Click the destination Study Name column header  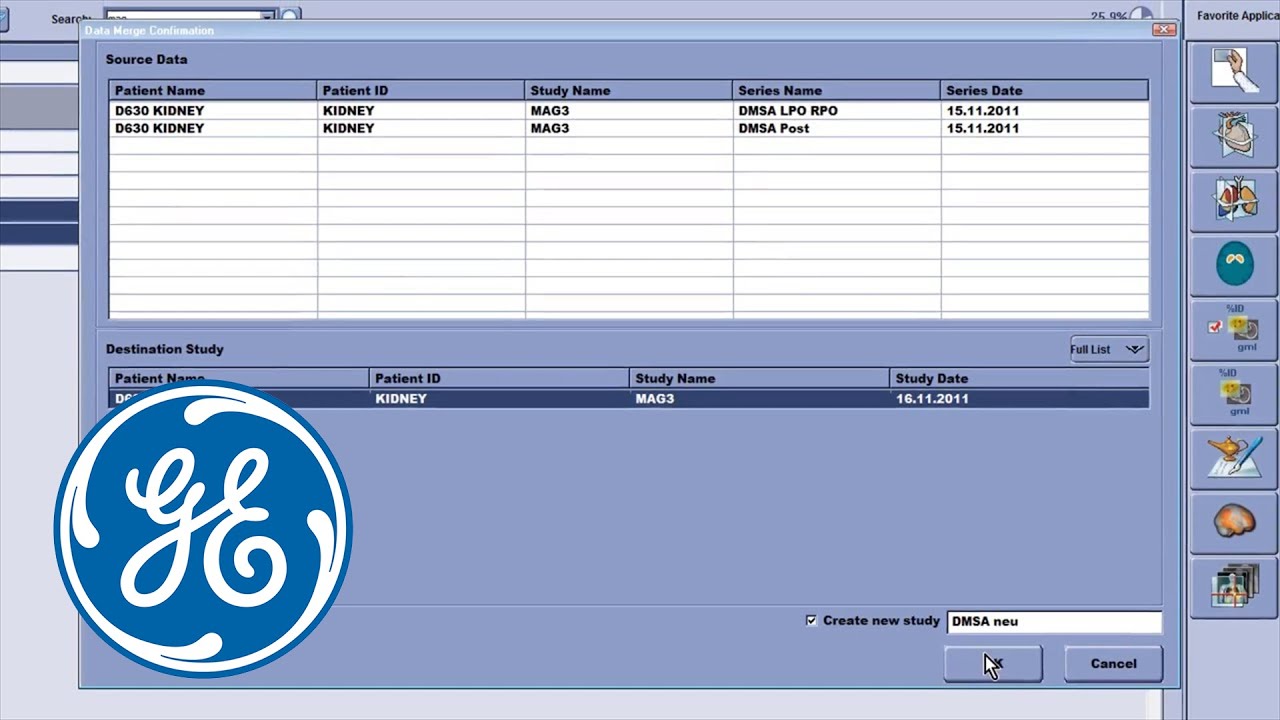(x=758, y=379)
